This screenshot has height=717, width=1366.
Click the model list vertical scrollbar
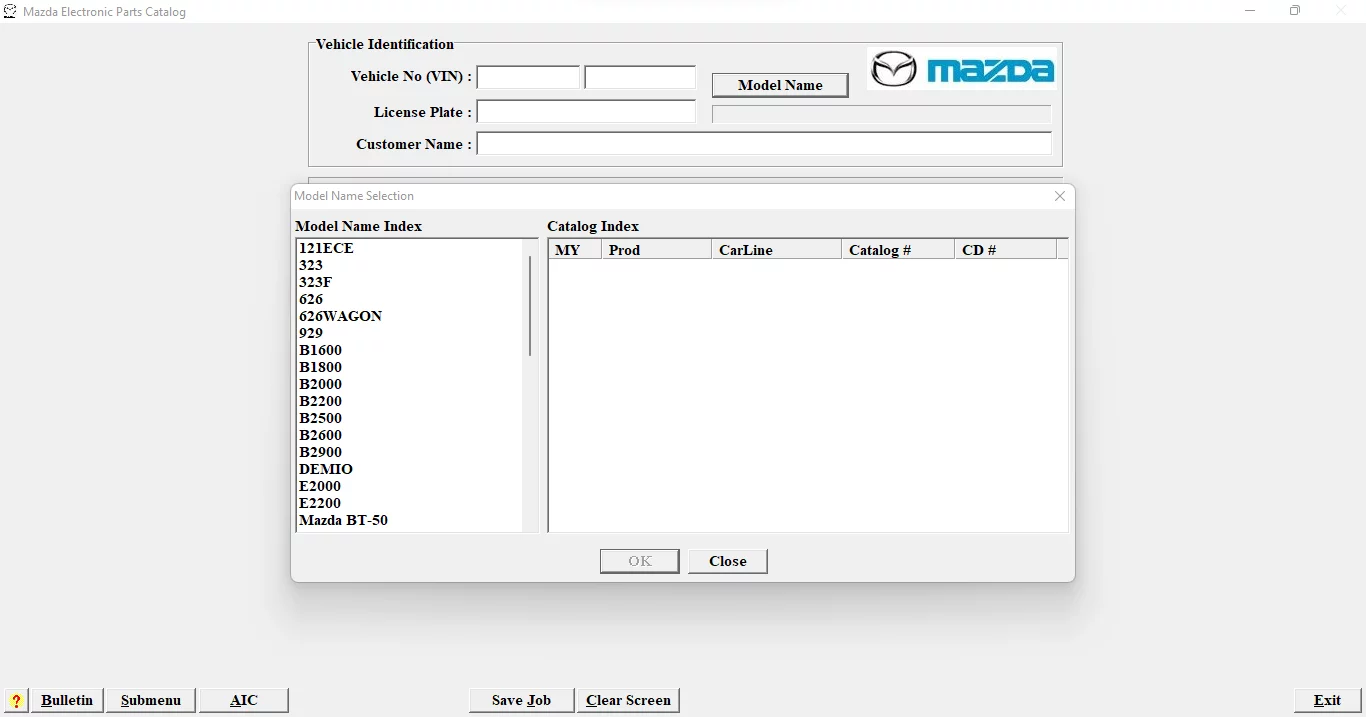[x=530, y=307]
